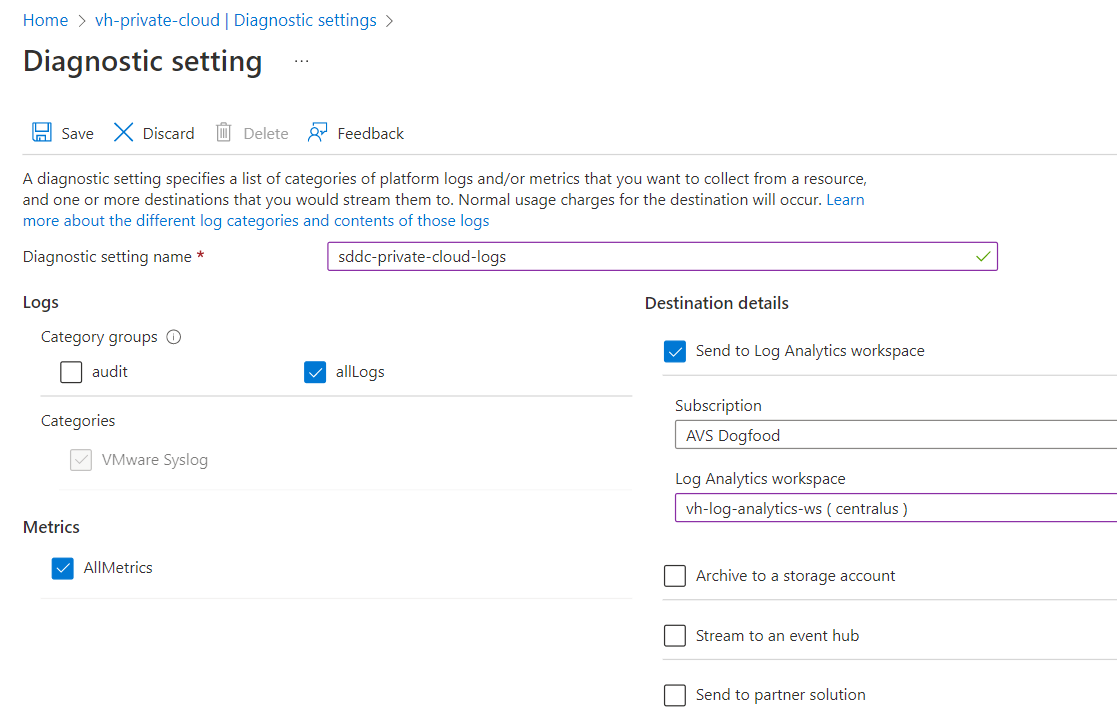Check Archive to a storage account
Viewport: 1117px width, 710px height.
pos(675,575)
